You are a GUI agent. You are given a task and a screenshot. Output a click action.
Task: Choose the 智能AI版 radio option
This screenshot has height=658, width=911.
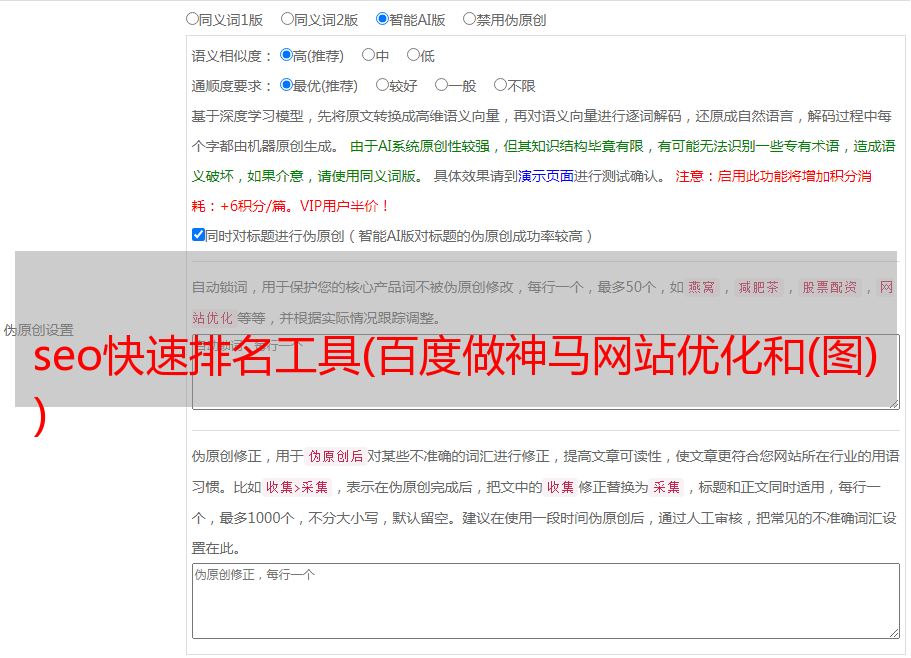382,19
